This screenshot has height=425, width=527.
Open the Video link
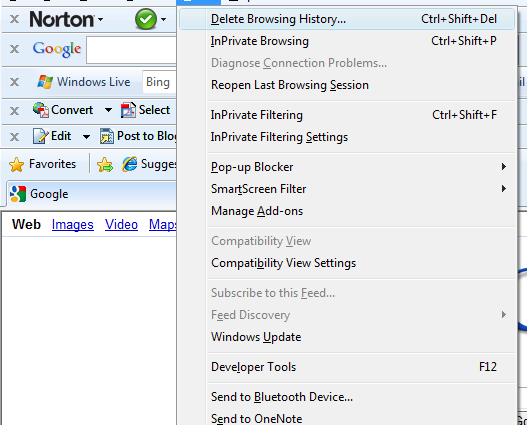coord(121,224)
